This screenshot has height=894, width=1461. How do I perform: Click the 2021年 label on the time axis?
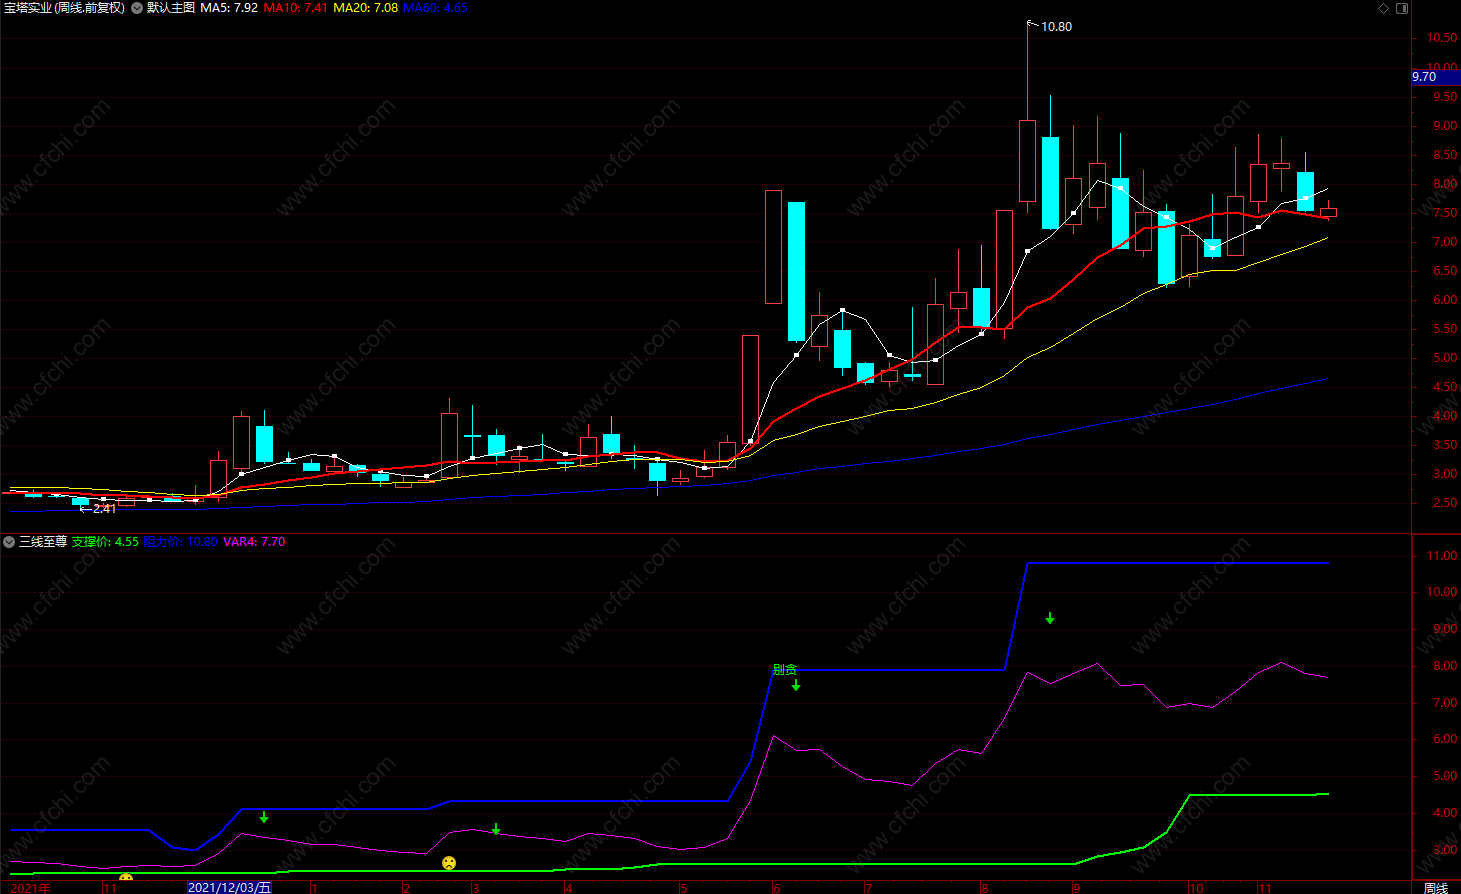point(31,888)
